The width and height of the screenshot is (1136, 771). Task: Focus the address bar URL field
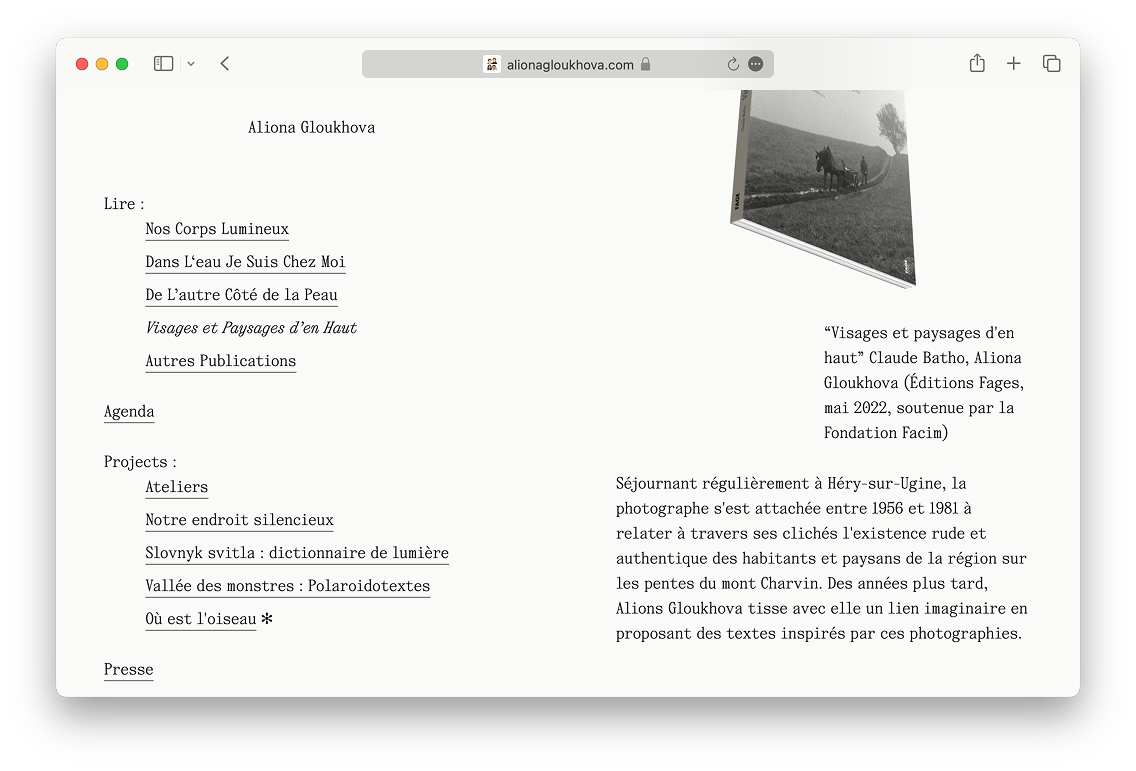[570, 64]
